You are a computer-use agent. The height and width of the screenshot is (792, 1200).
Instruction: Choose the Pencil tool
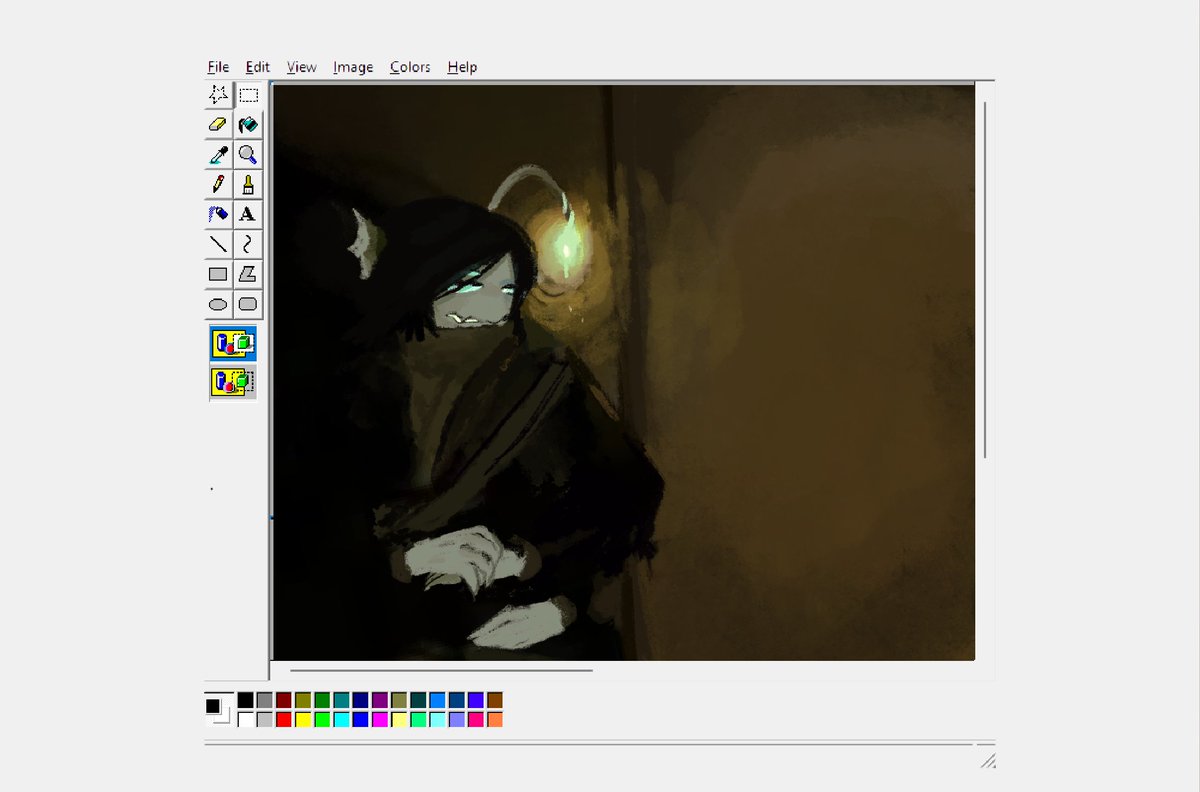(218, 185)
